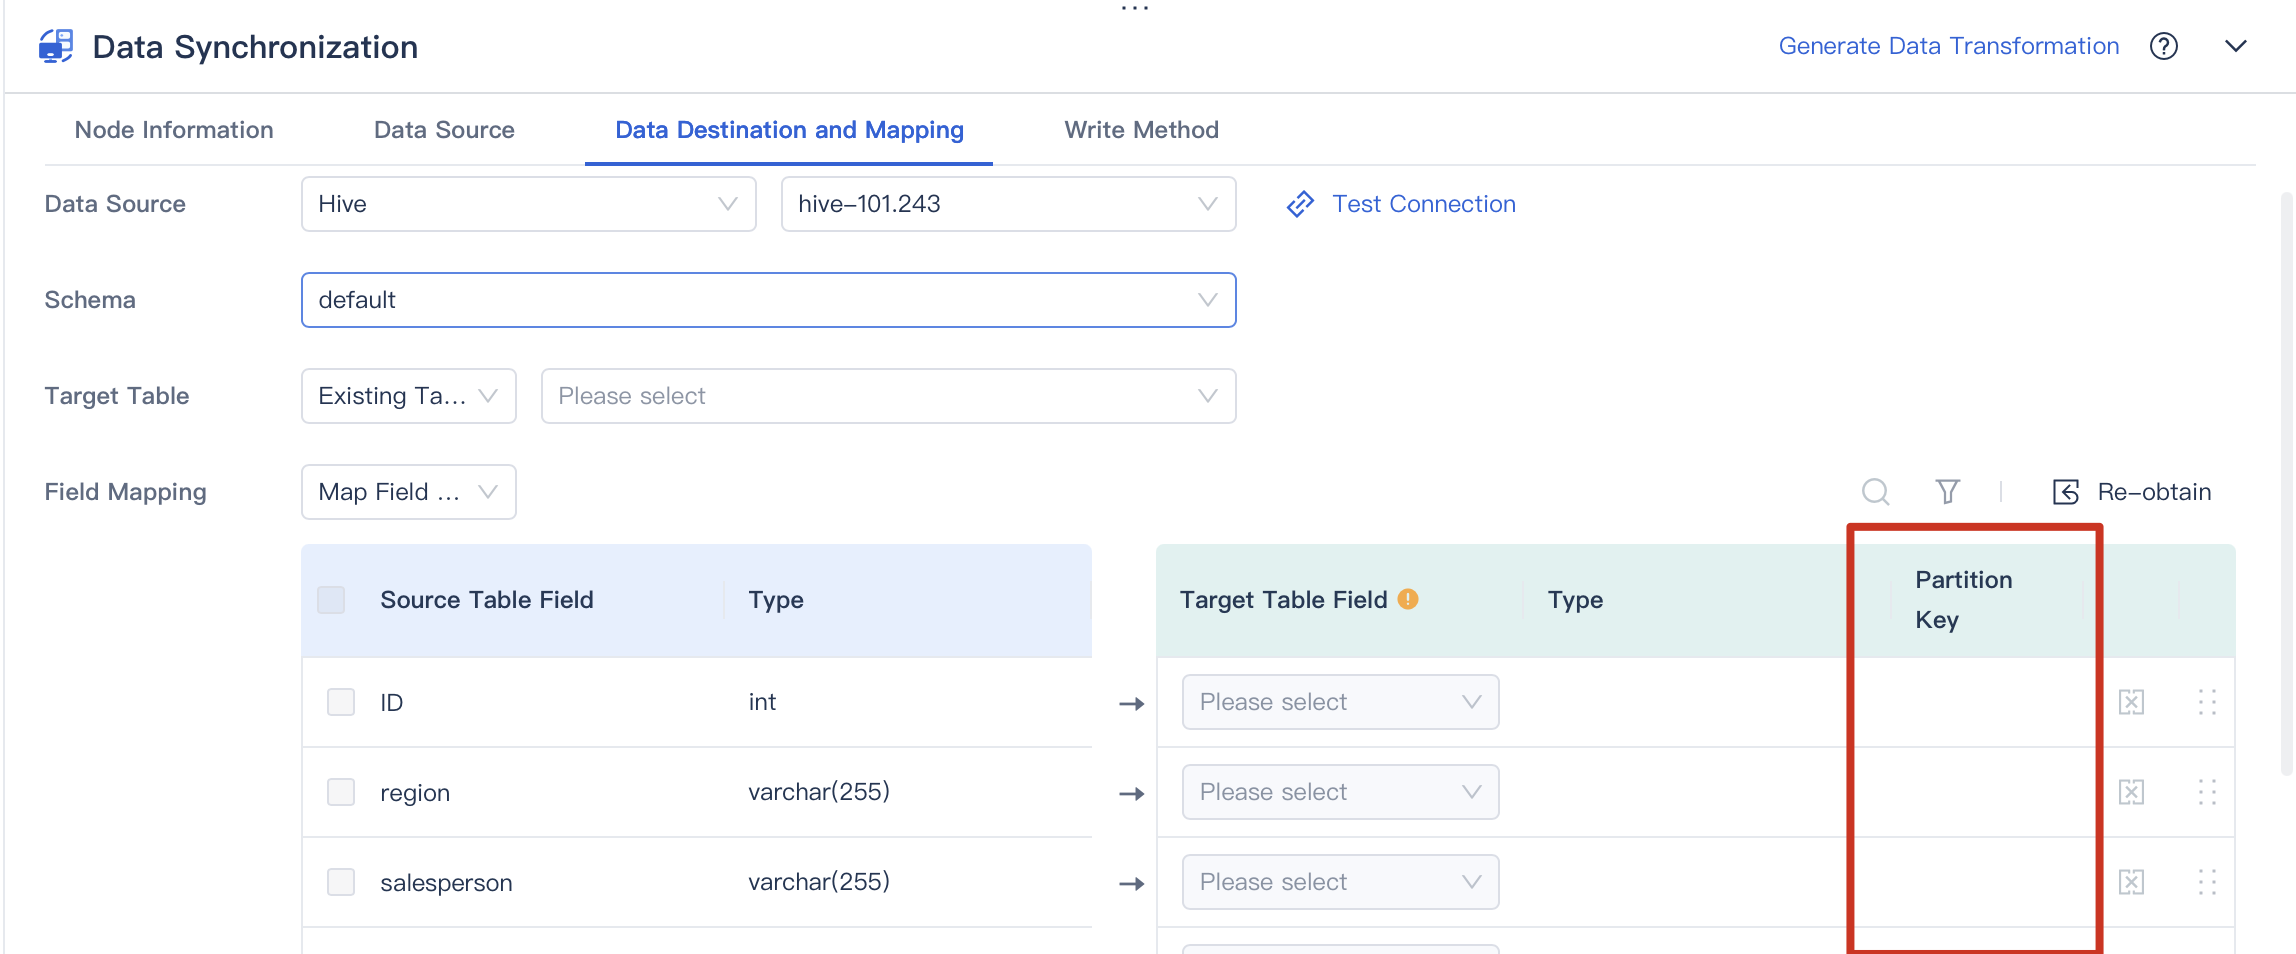2296x954 pixels.
Task: Open the help question mark icon
Action: point(2164,46)
